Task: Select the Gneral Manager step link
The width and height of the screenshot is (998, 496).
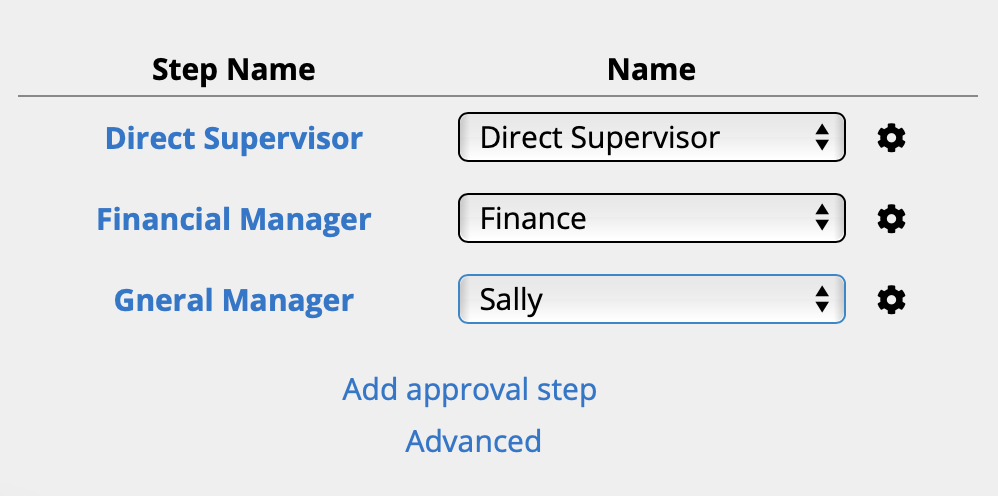Action: point(234,299)
